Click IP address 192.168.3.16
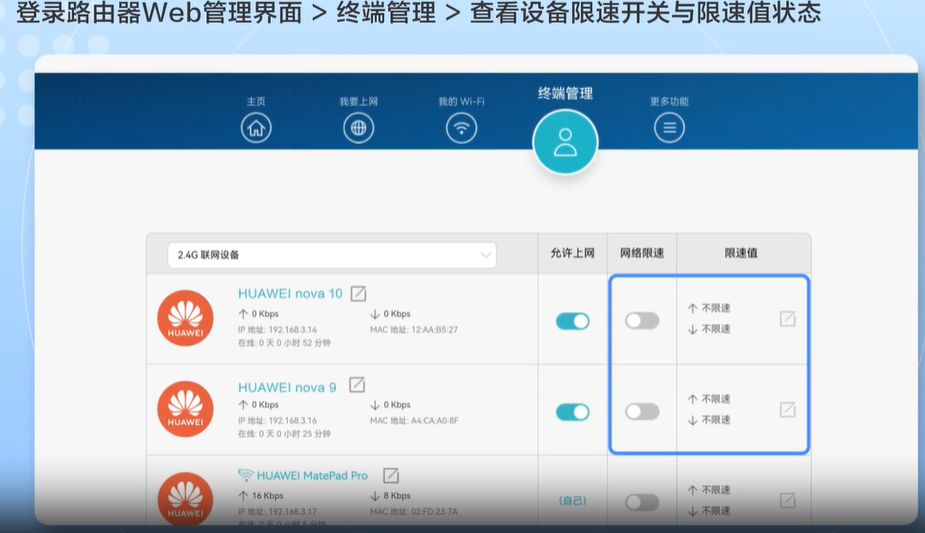The height and width of the screenshot is (533, 925). [277, 420]
